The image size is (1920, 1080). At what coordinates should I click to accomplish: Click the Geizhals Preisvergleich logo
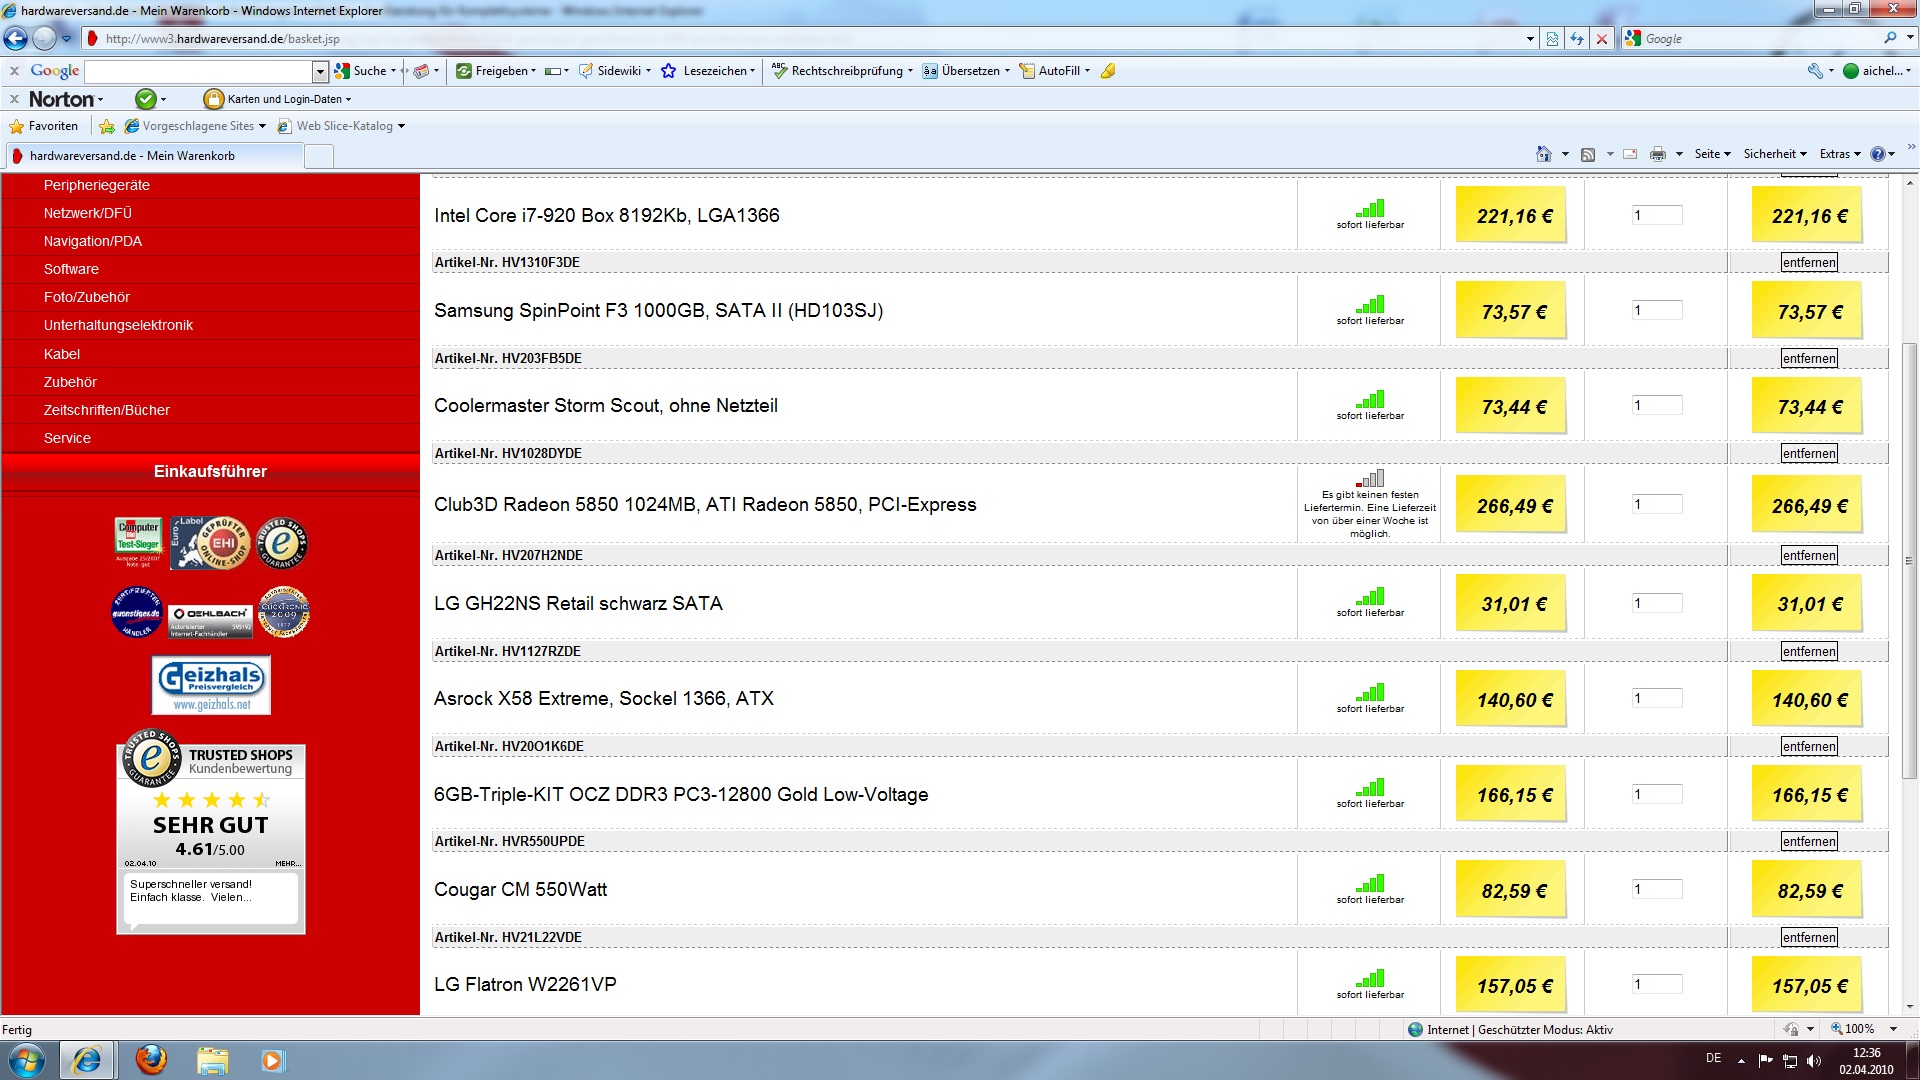(x=211, y=685)
